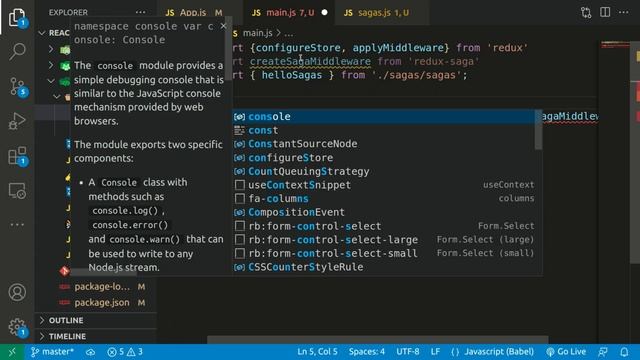Screen dimensions: 640x360
Task: Open notifications bell
Action: point(624,352)
